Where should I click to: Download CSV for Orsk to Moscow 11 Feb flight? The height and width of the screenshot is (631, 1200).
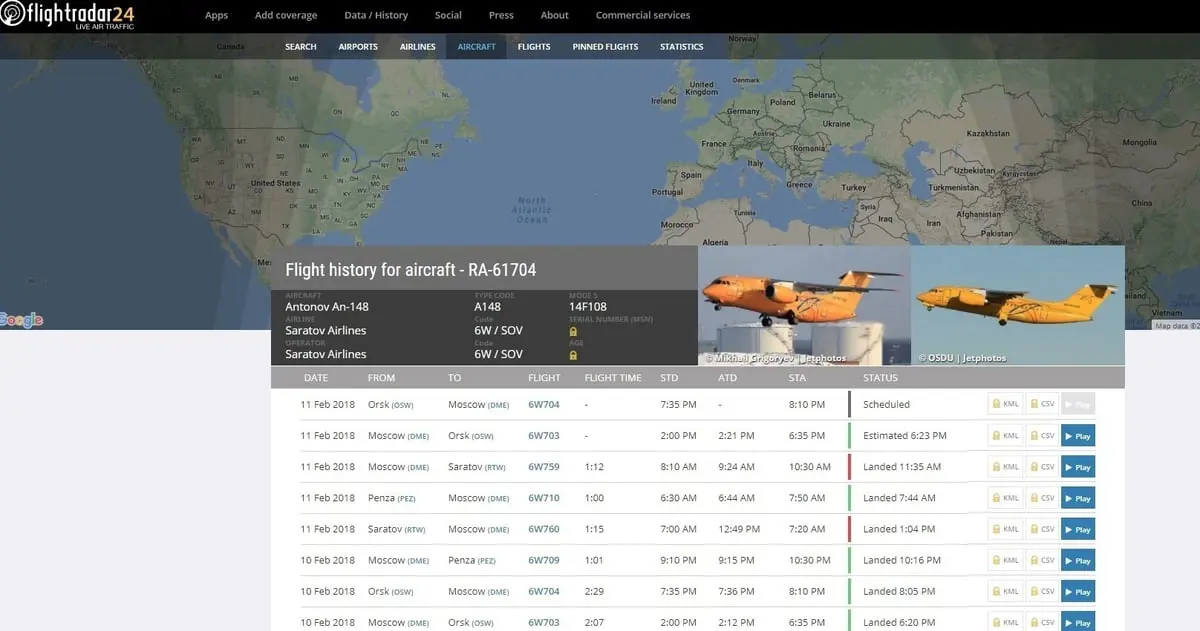coord(1042,404)
